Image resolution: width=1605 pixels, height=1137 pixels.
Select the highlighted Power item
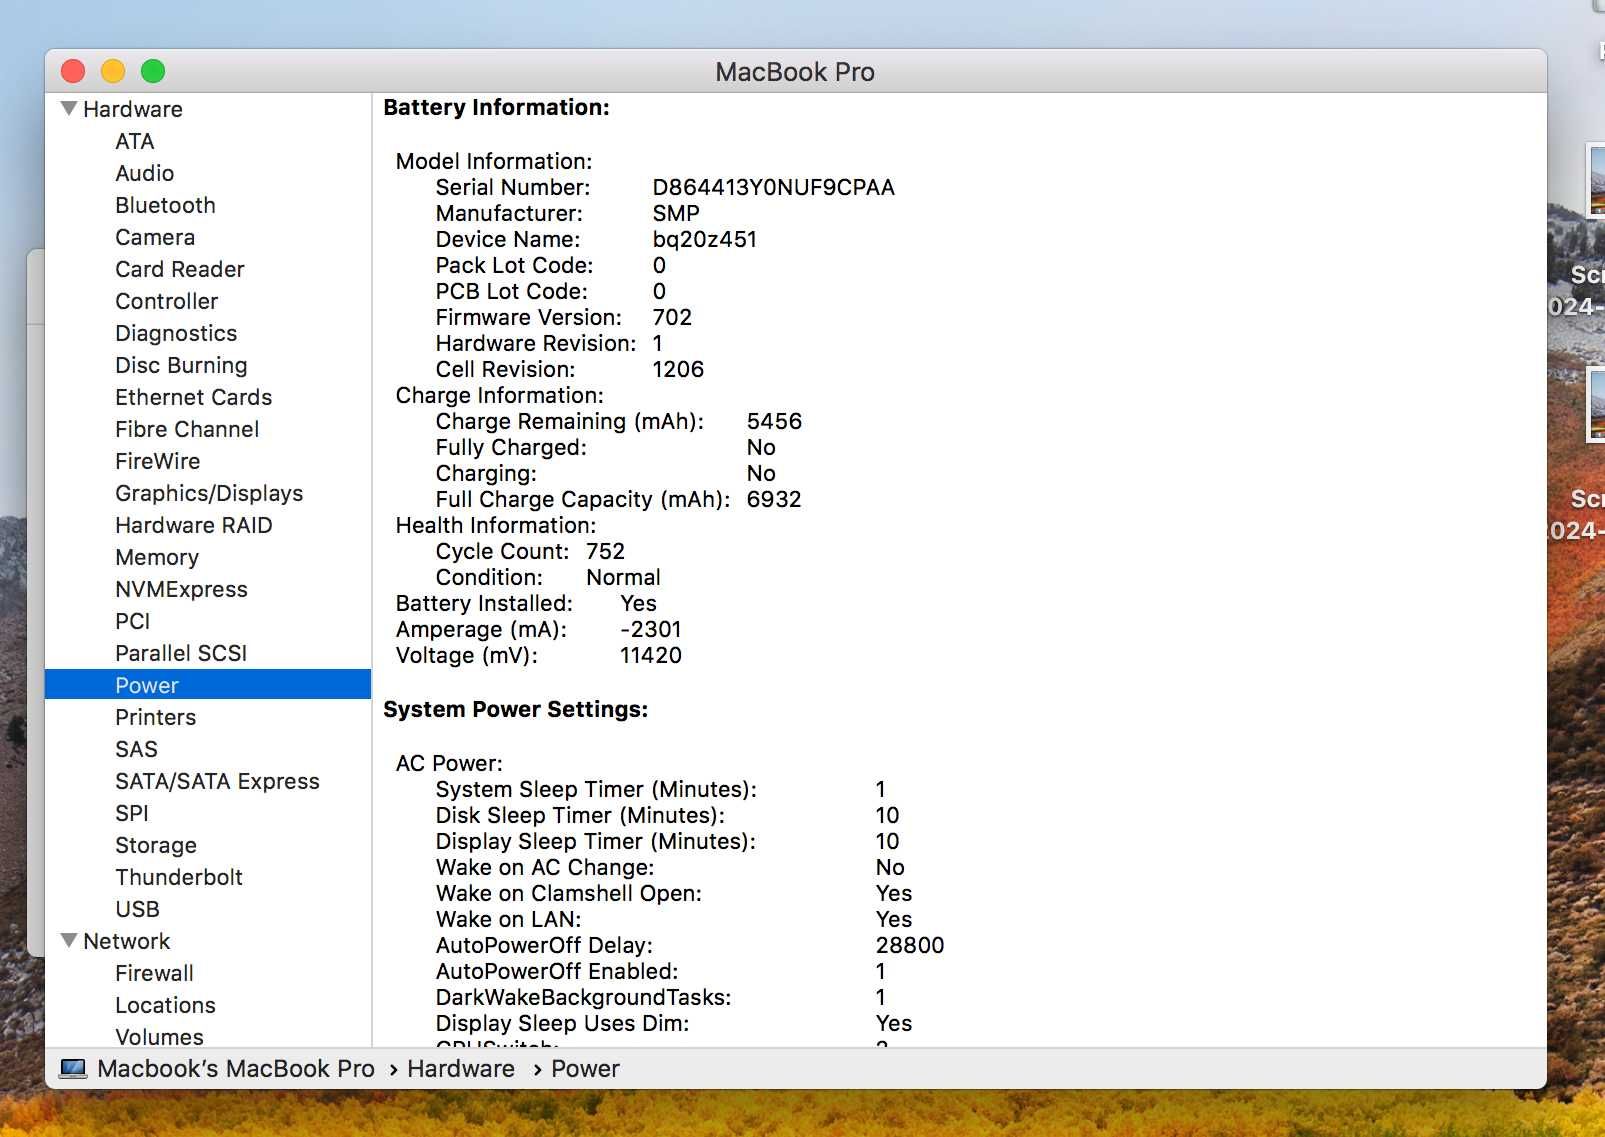coord(208,685)
